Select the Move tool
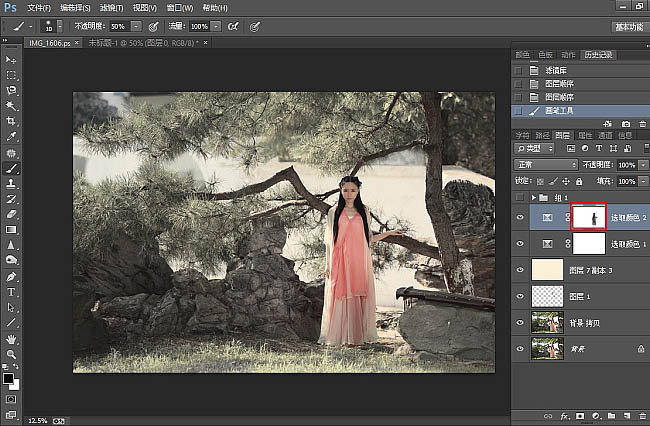Image resolution: width=650 pixels, height=426 pixels. pos(12,60)
